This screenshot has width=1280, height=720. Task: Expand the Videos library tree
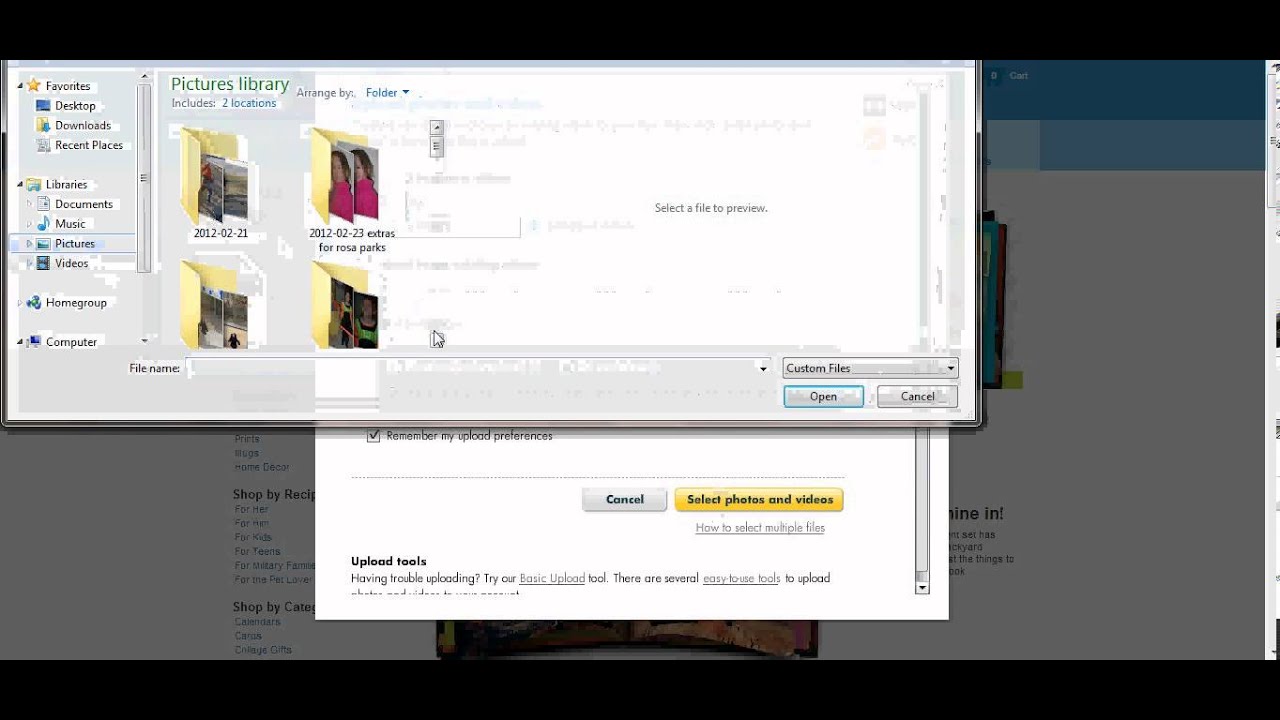(x=29, y=264)
